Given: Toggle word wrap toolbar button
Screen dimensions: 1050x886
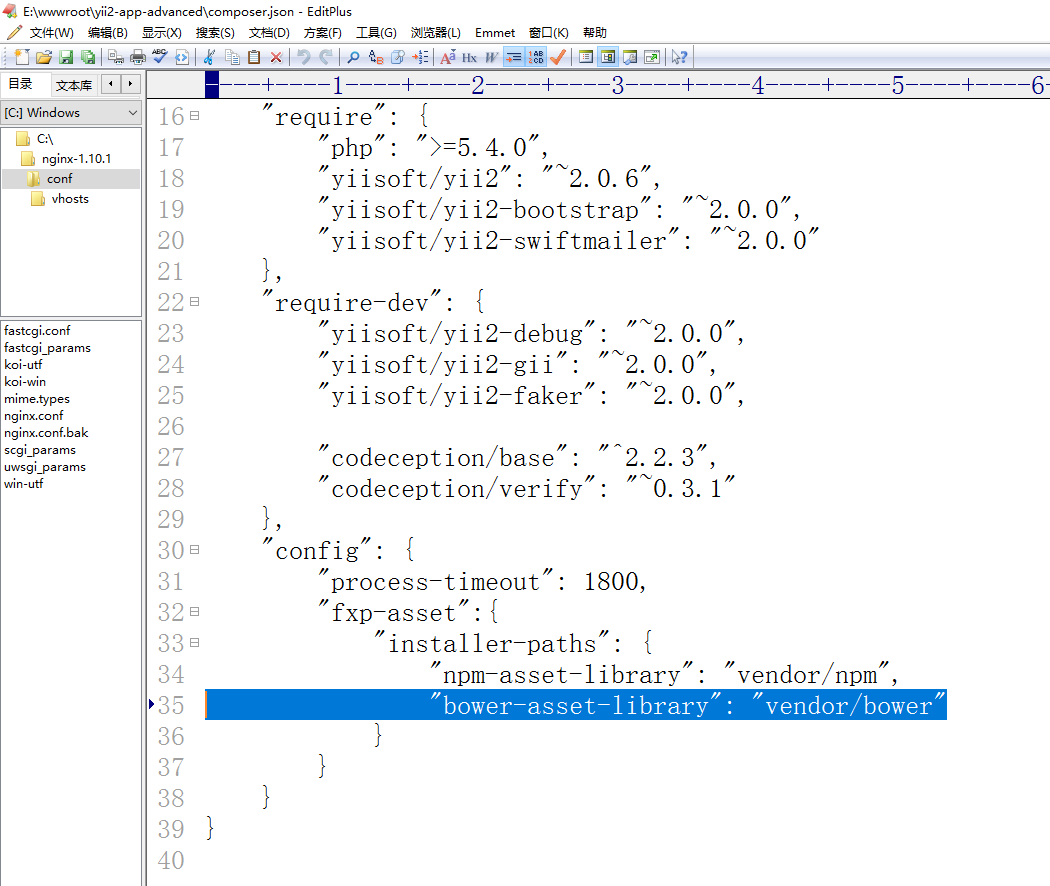Looking at the screenshot, I should click(x=514, y=57).
